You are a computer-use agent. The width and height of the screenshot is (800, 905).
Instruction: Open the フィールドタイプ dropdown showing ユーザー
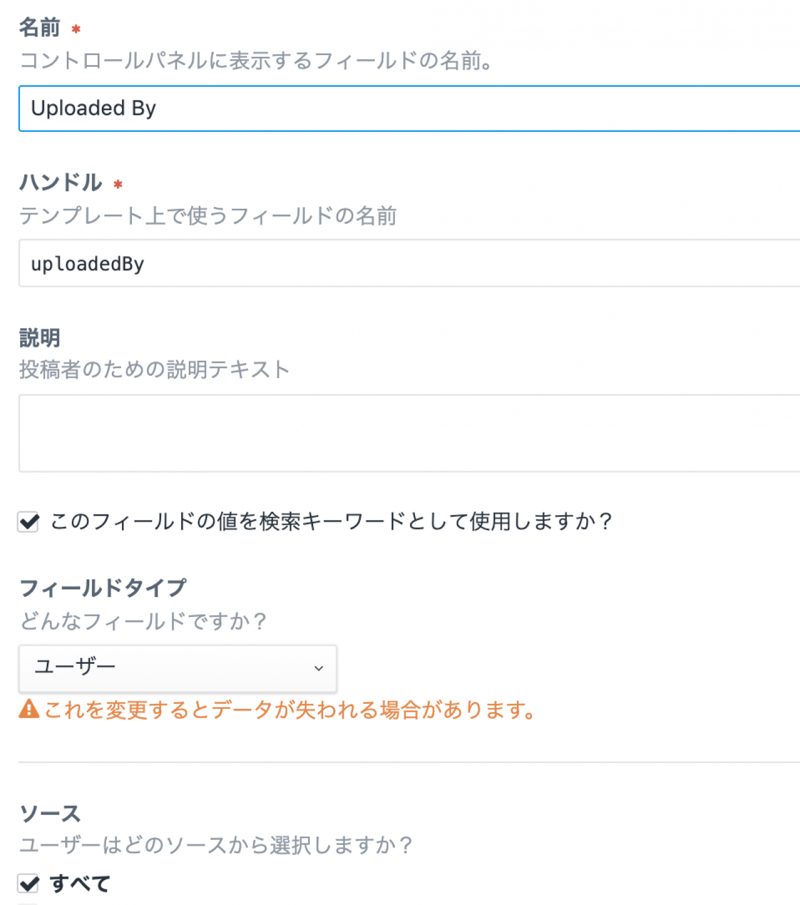177,667
